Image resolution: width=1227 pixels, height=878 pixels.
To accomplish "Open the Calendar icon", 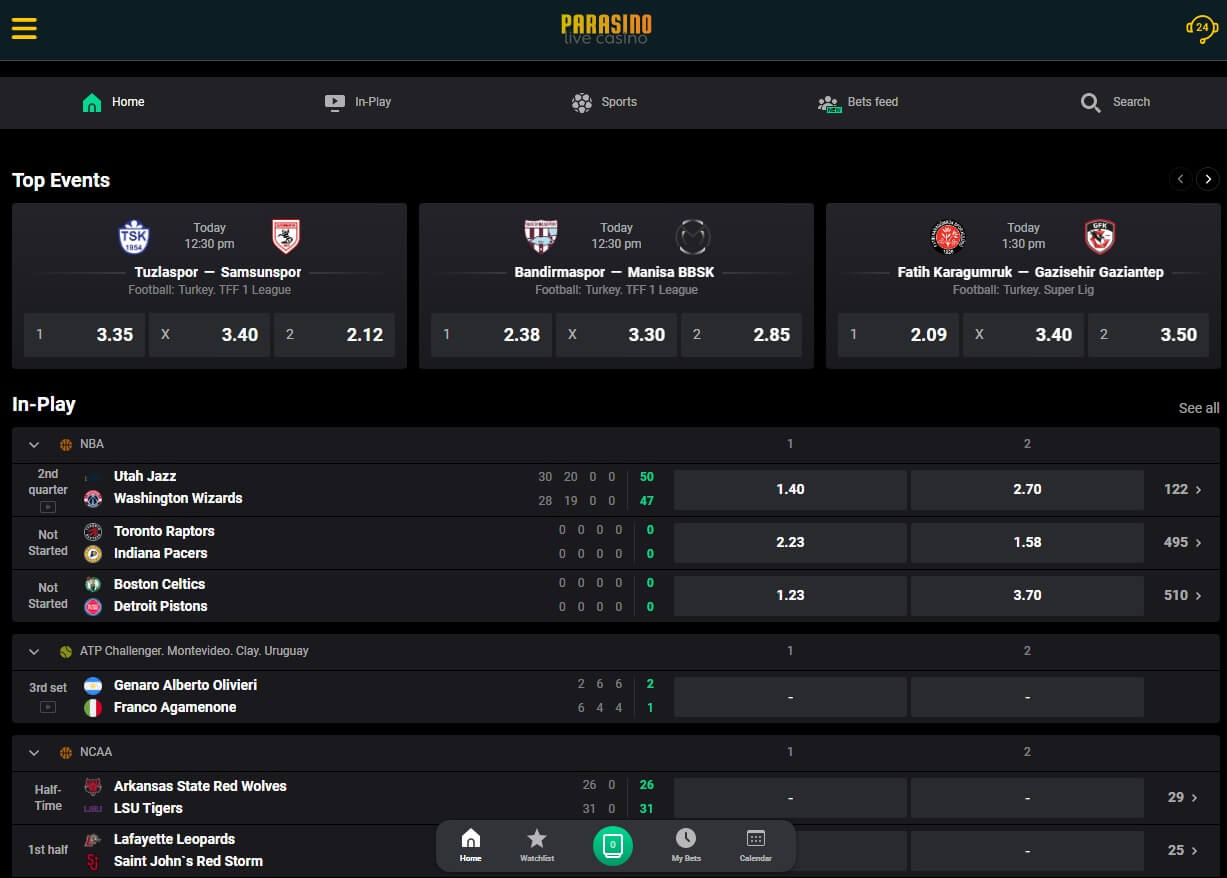I will (x=756, y=845).
